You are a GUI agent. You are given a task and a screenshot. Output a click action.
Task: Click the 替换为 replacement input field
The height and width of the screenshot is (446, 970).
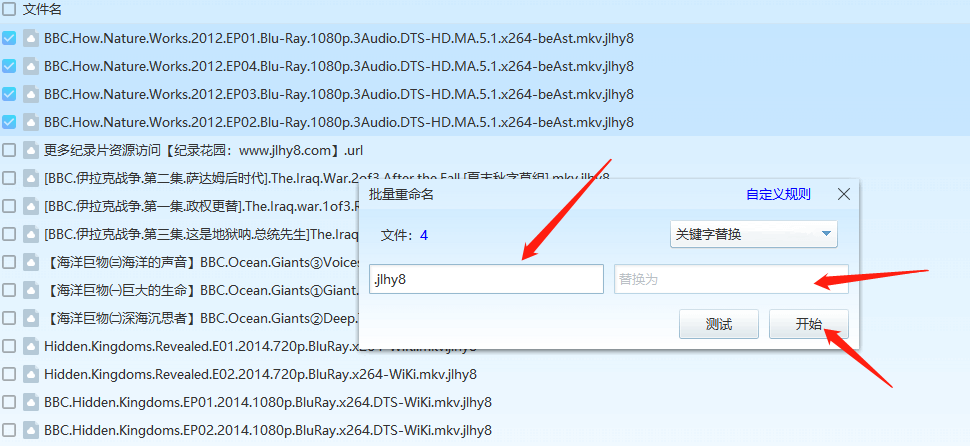[x=731, y=280]
